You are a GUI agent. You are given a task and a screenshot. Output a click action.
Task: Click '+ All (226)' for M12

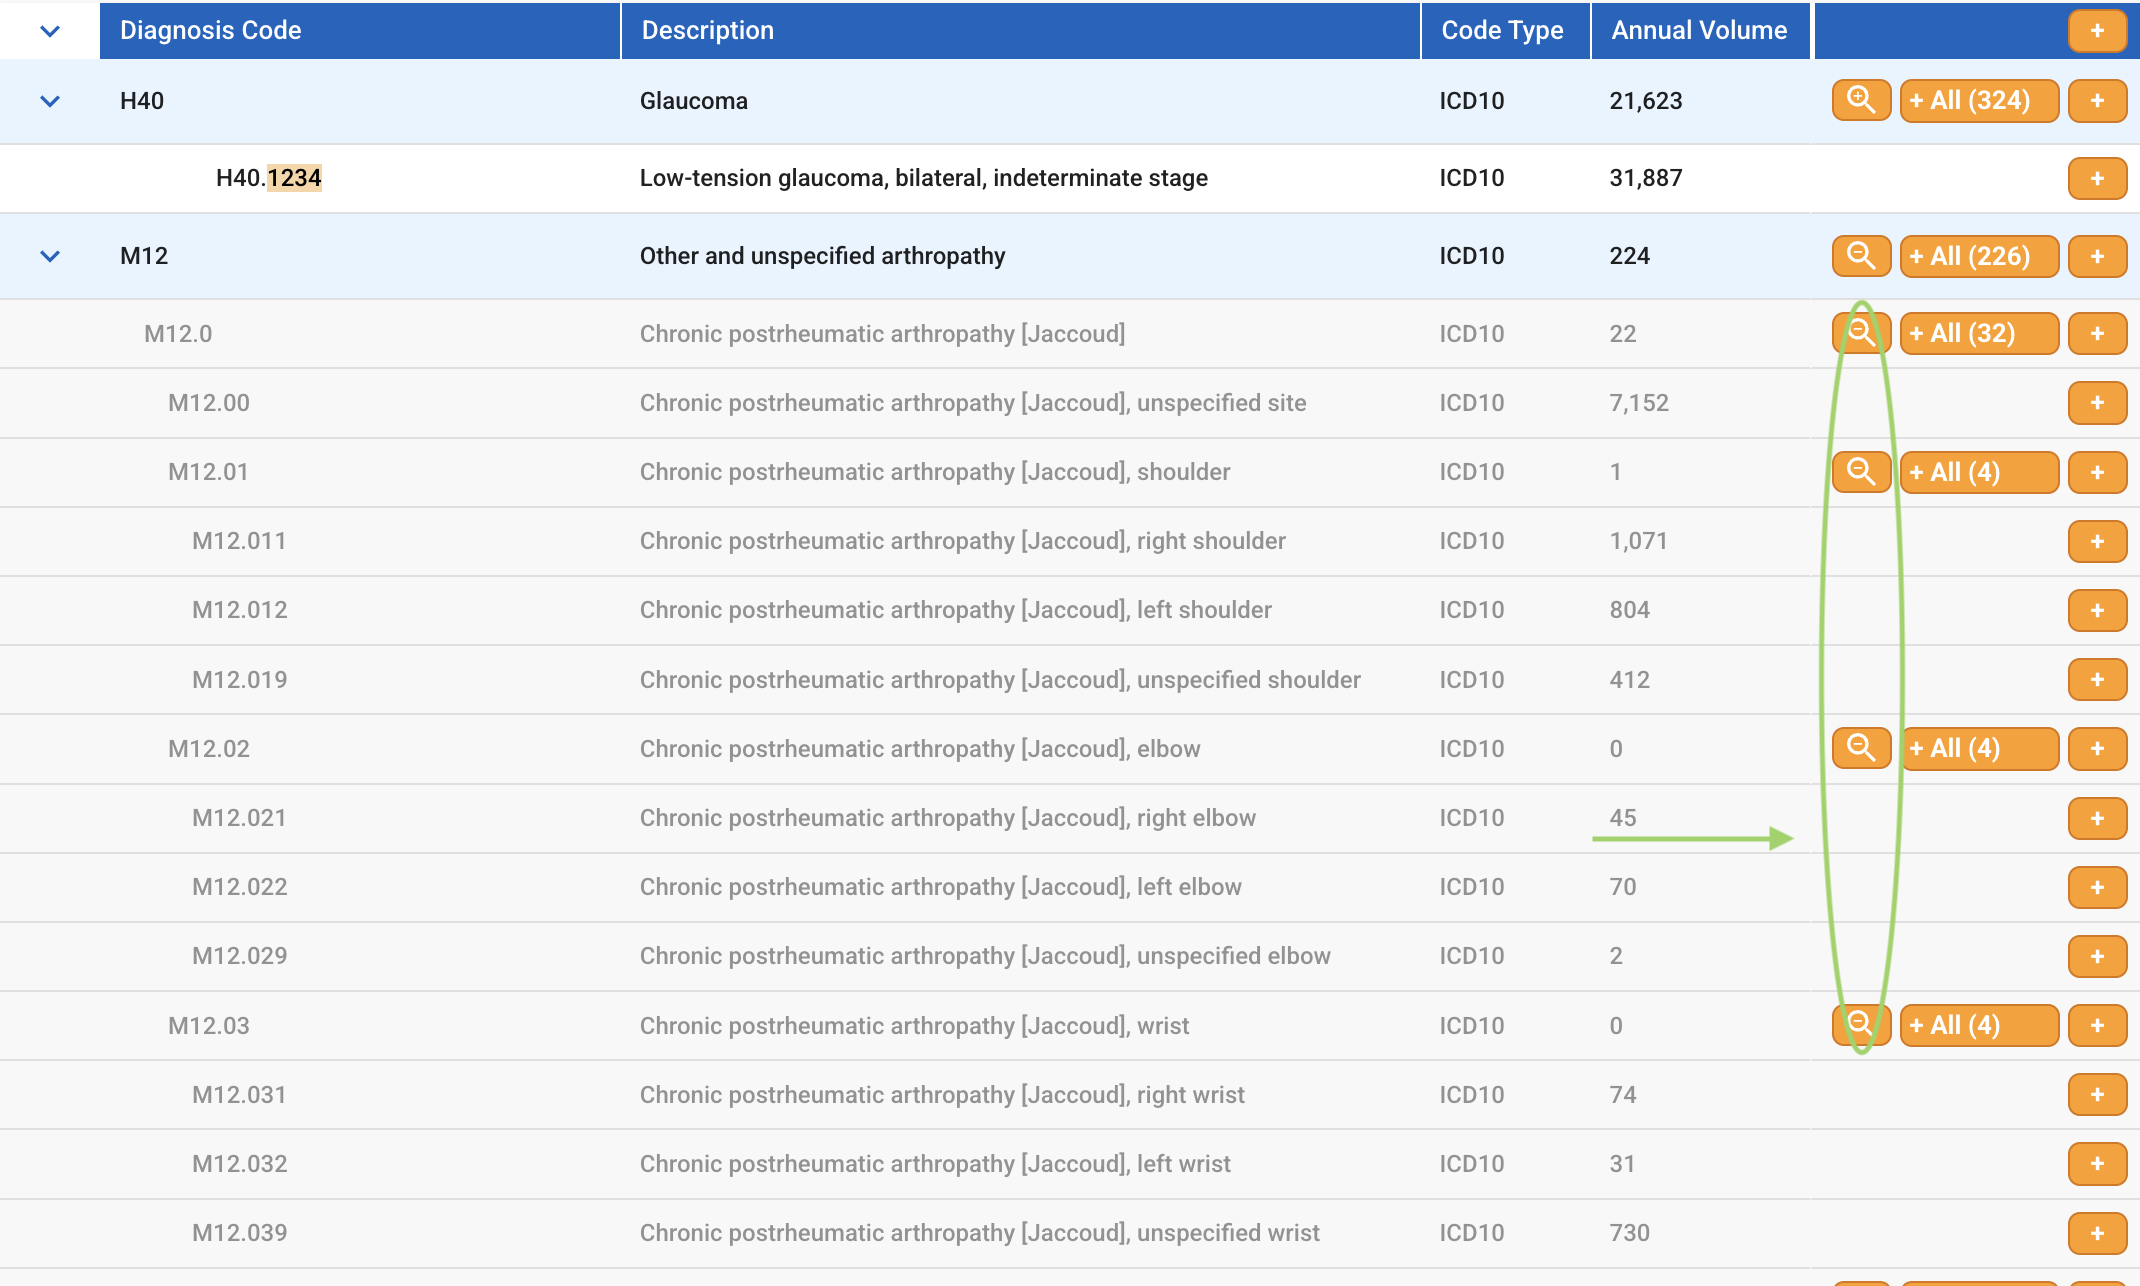[x=1979, y=256]
